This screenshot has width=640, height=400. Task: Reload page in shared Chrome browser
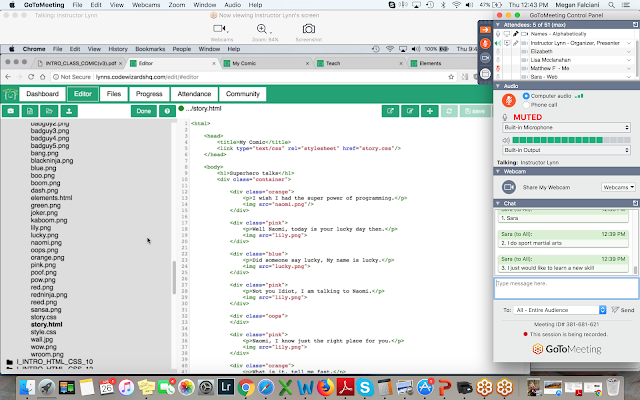[31, 77]
